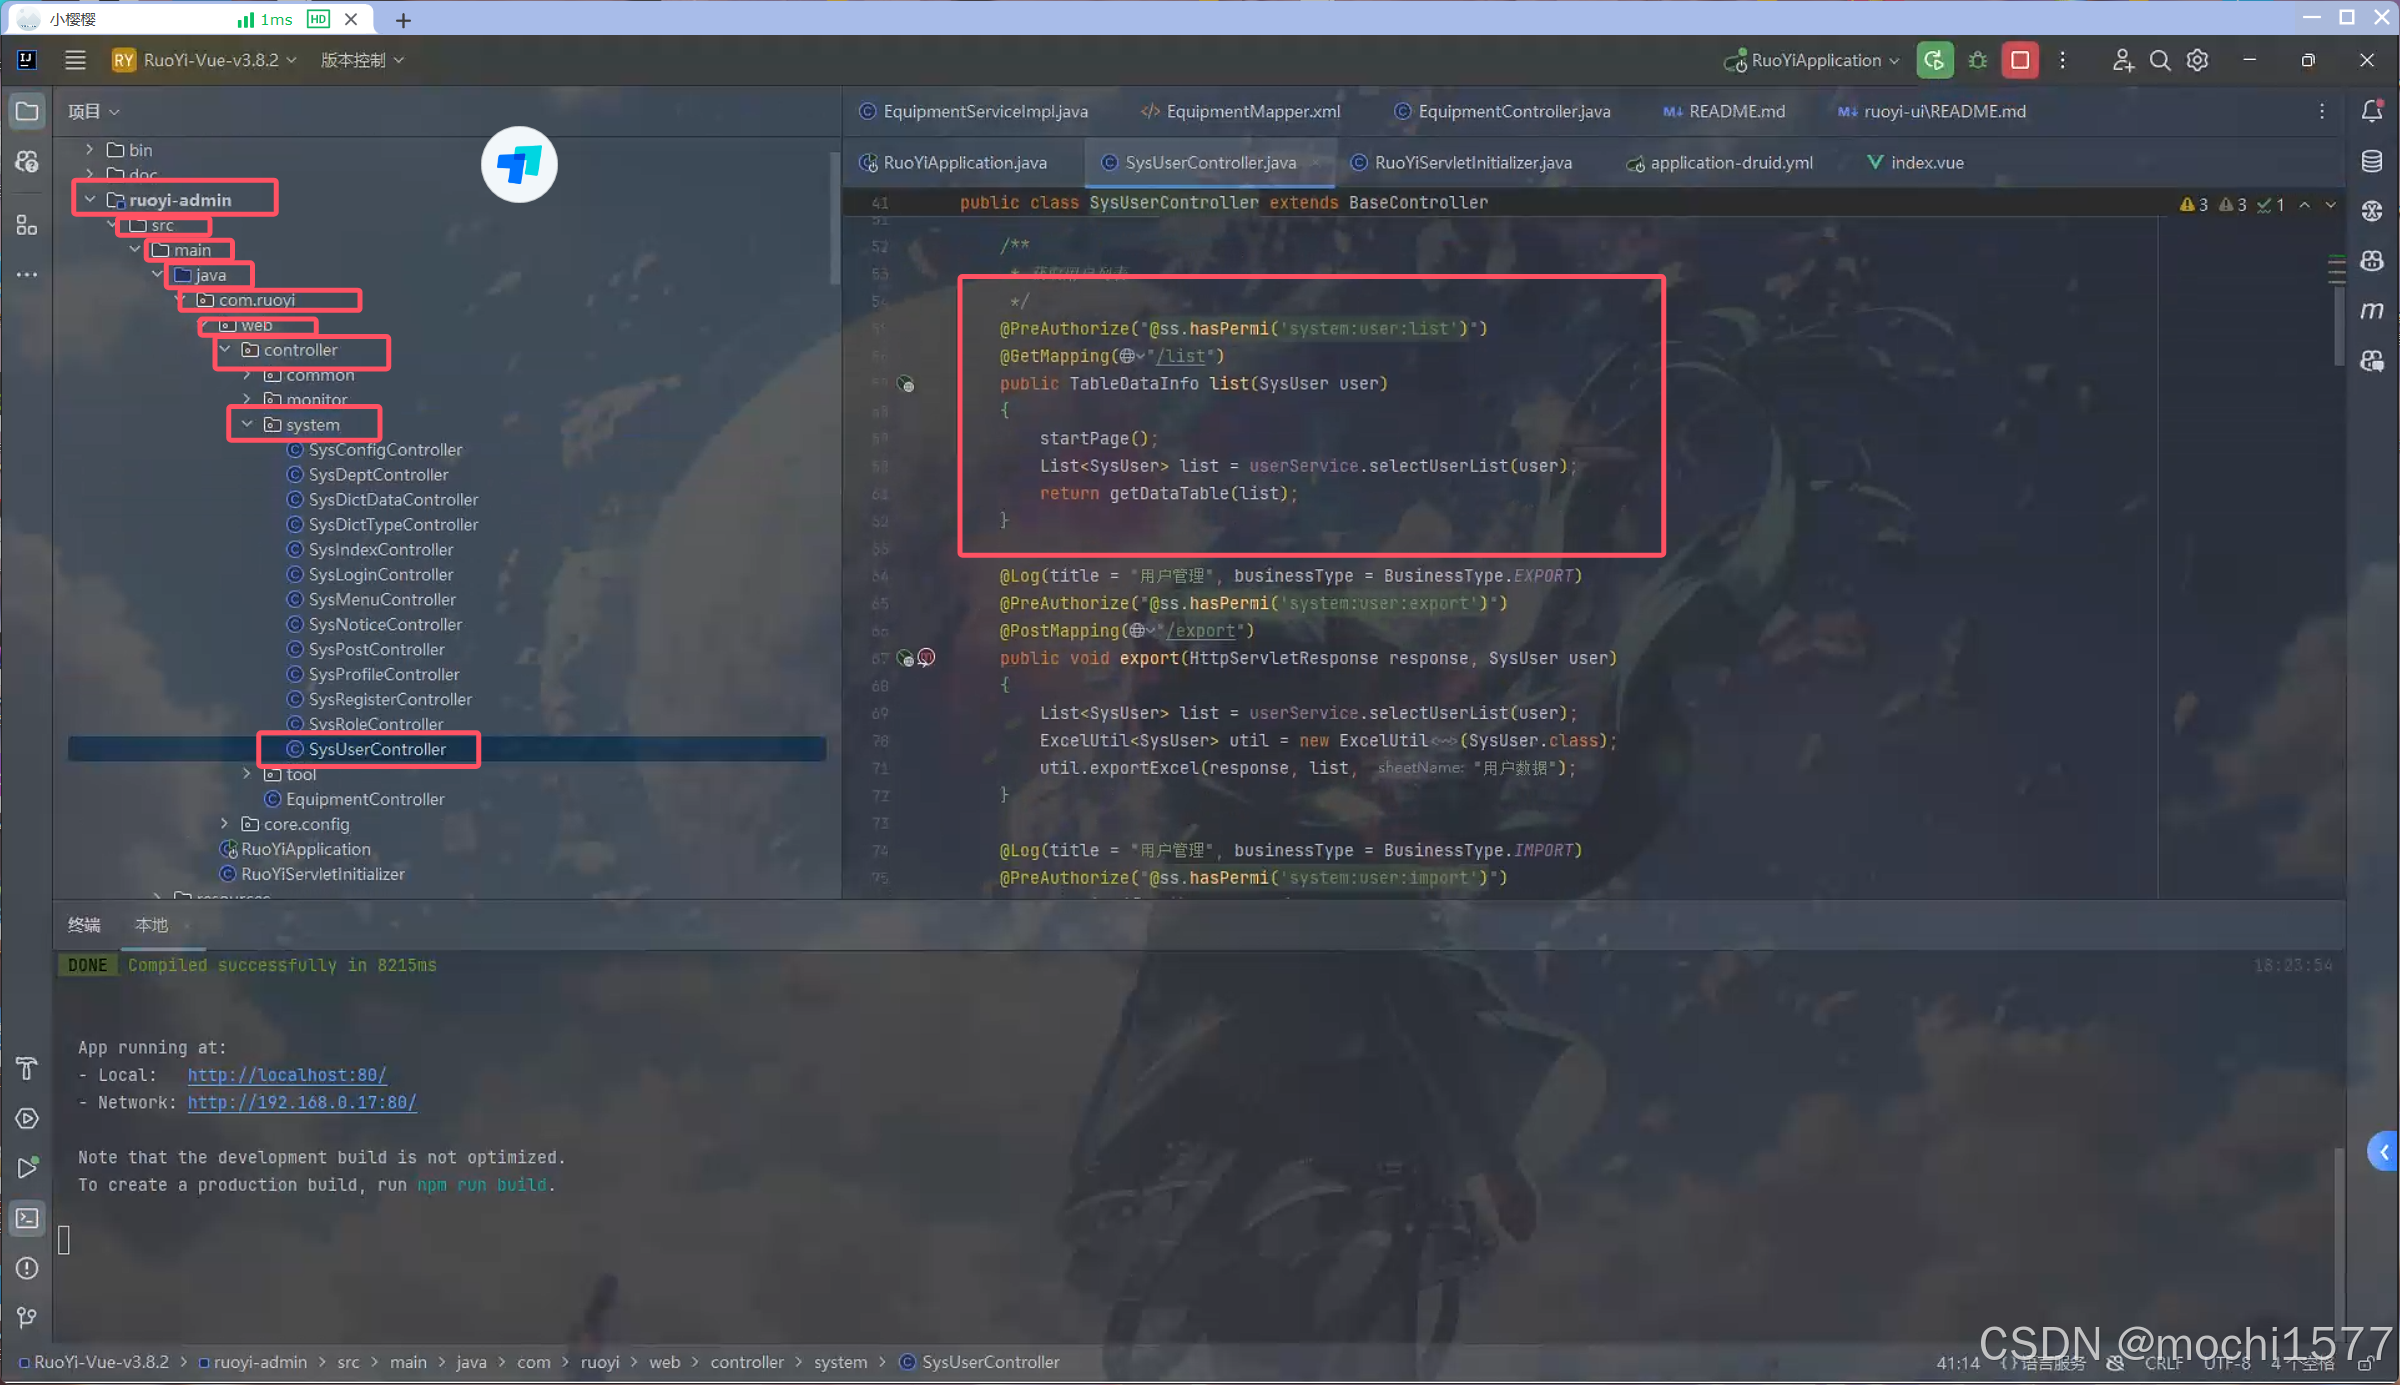Switch to index.vue editor tab
This screenshot has width=2400, height=1385.
pos(1926,162)
